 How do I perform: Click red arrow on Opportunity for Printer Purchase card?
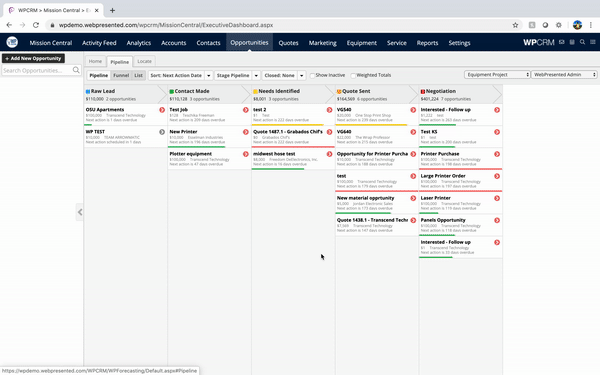click(413, 154)
